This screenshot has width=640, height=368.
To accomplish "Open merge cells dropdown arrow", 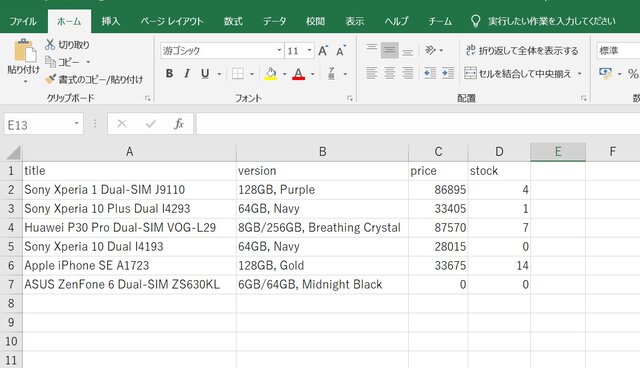I will 579,73.
